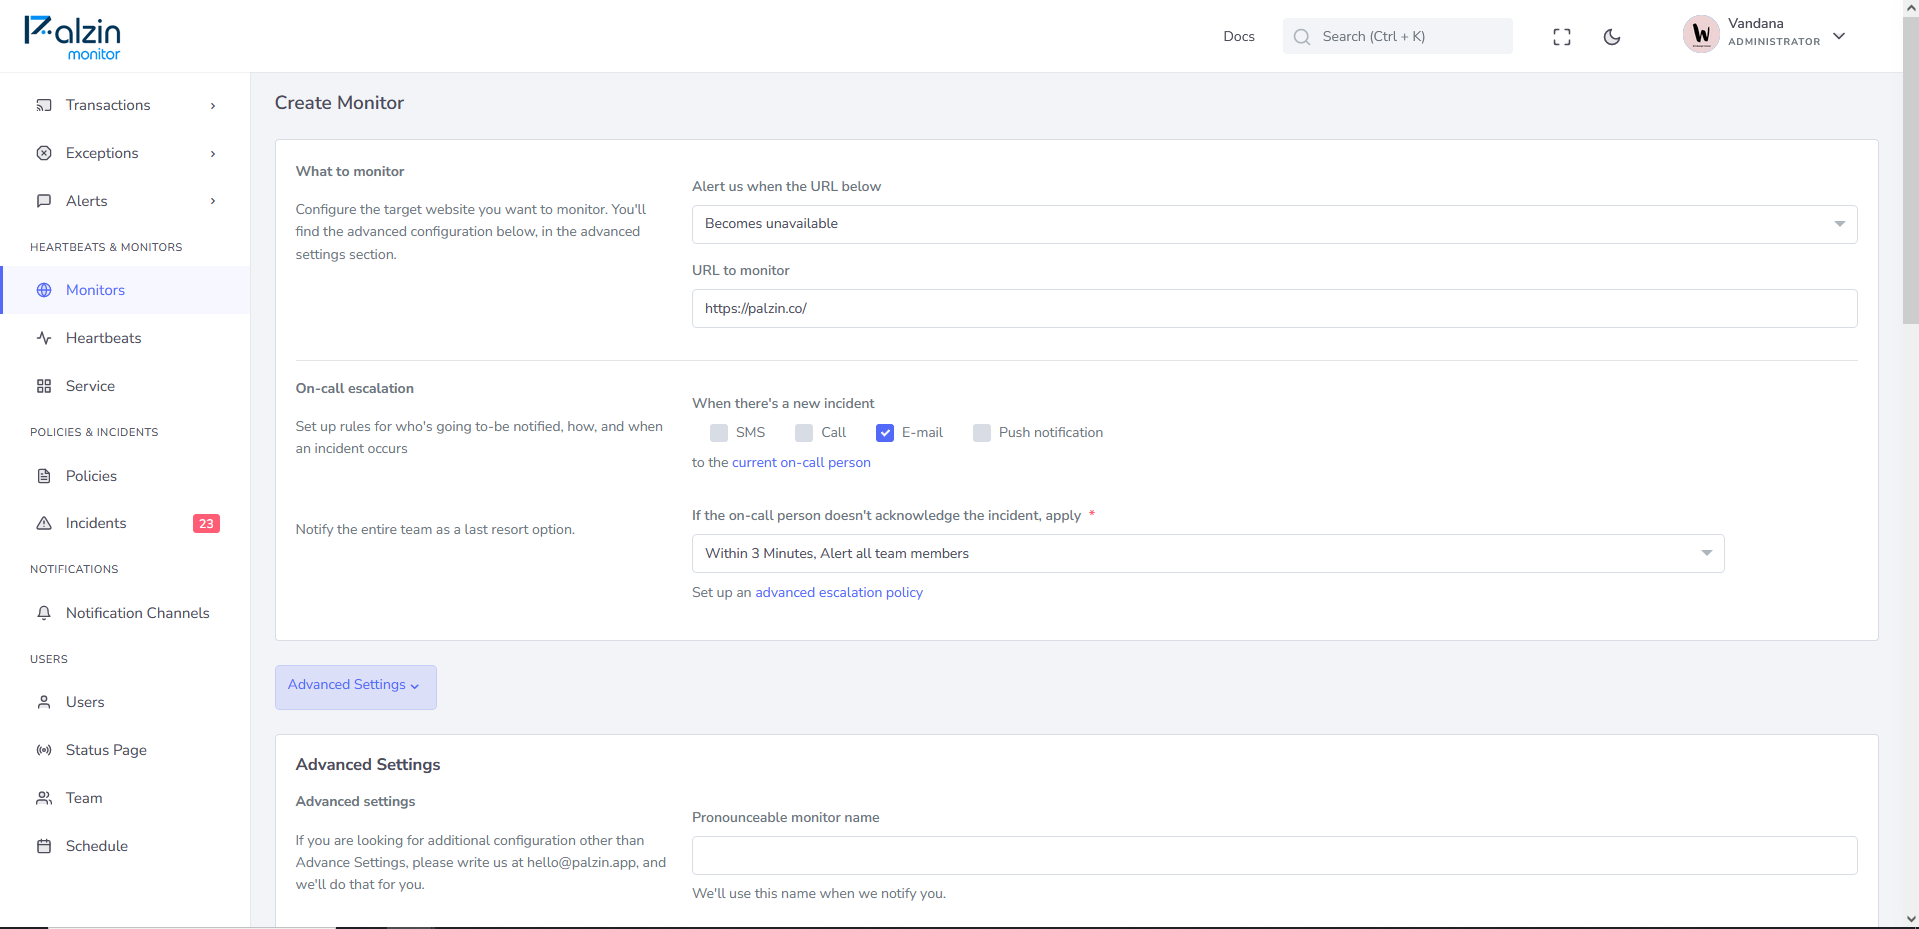Viewport: 1919px width, 929px height.
Task: Open the 'Becomes unavailable' alert dropdown
Action: coord(1274,224)
